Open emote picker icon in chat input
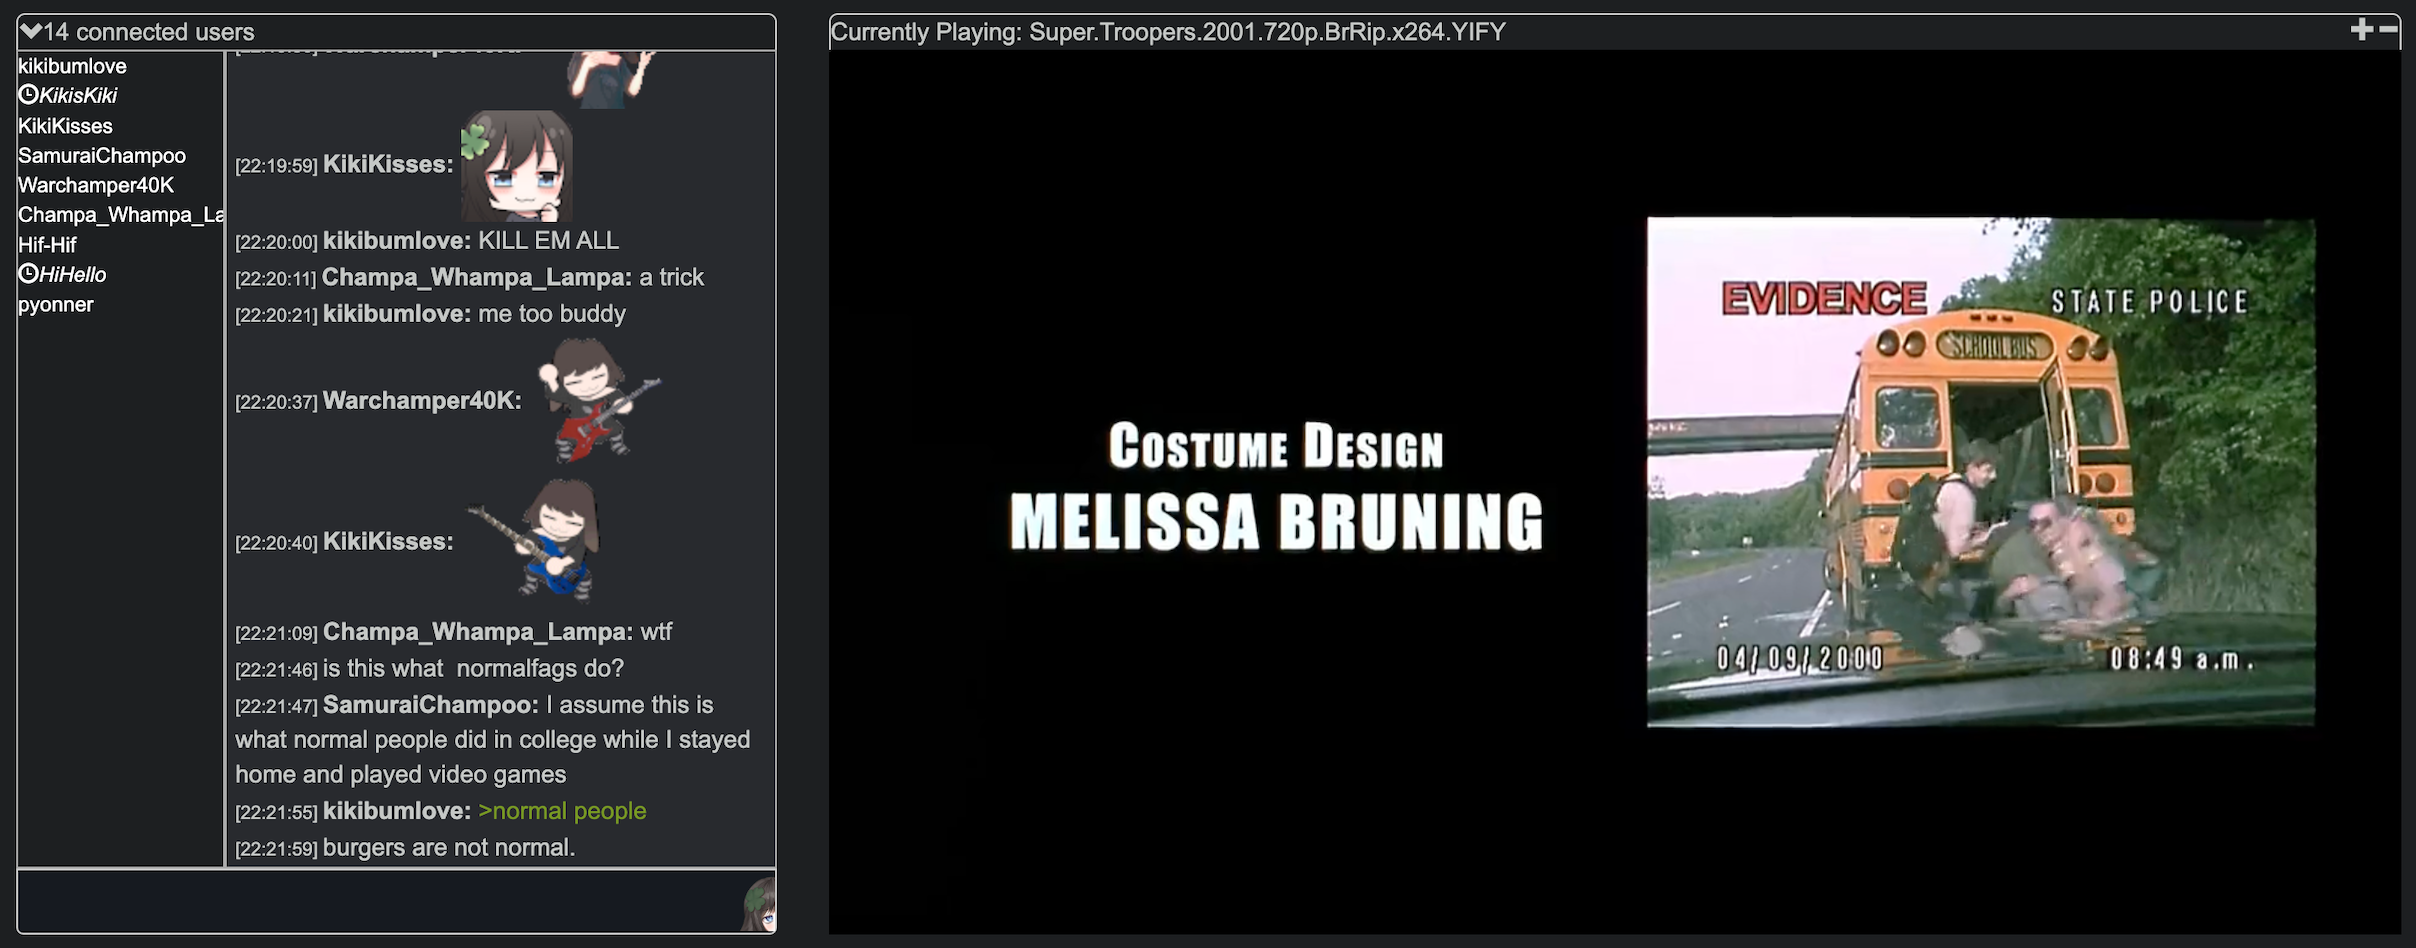2416x948 pixels. [x=760, y=904]
